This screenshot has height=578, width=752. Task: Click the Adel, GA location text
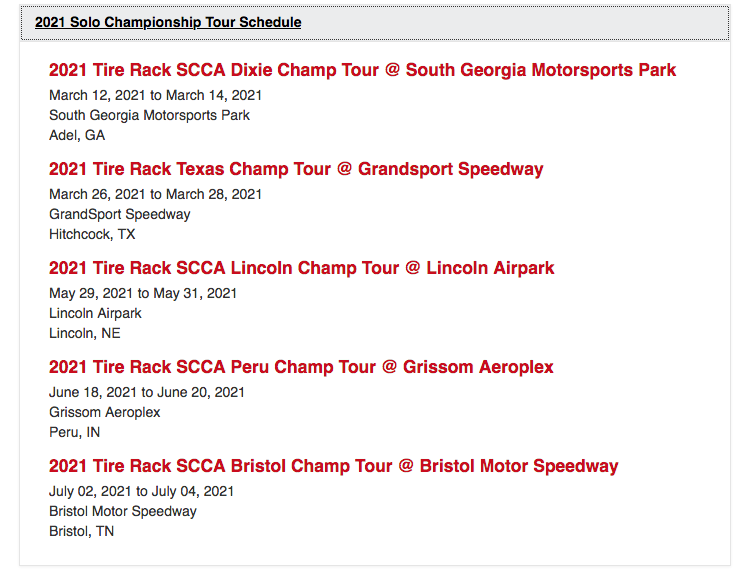pyautogui.click(x=77, y=135)
